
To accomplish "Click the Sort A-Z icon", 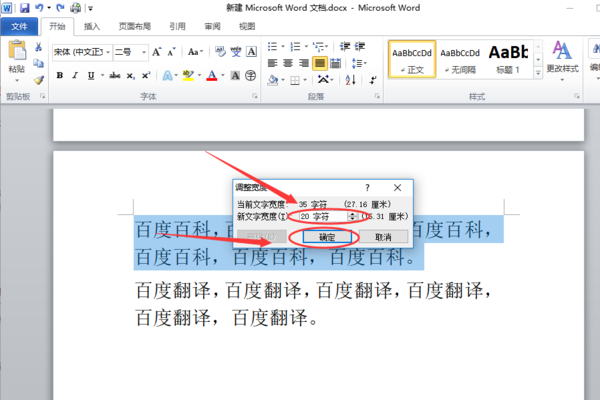I will coord(351,80).
